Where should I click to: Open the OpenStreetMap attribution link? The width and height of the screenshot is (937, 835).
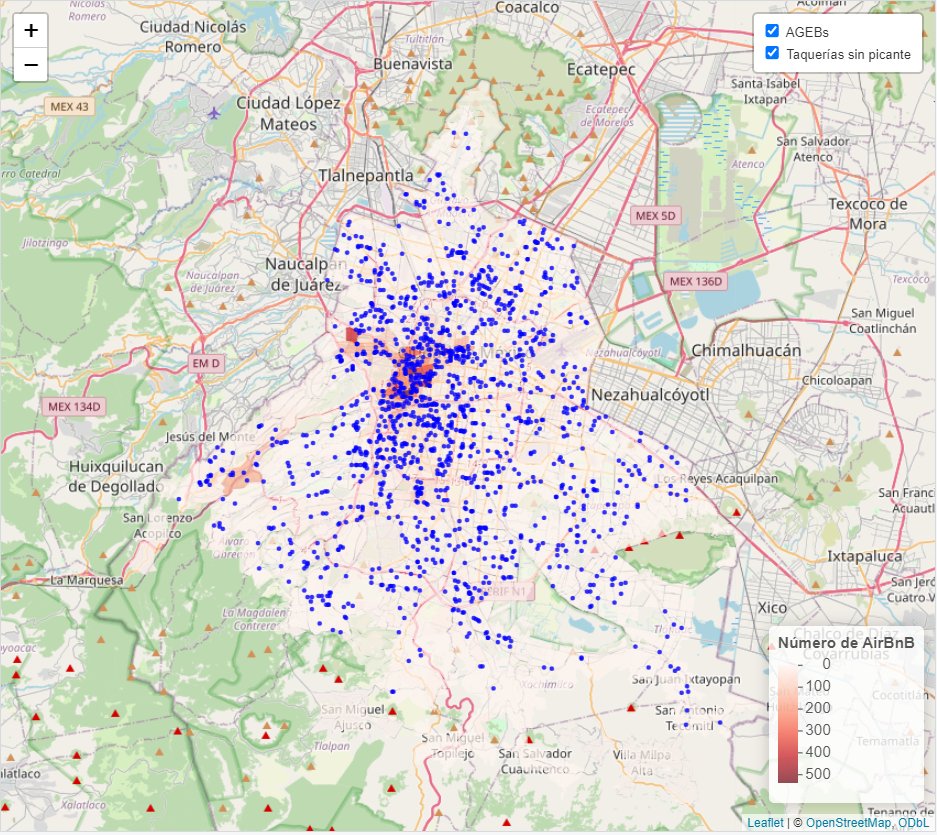pyautogui.click(x=849, y=822)
